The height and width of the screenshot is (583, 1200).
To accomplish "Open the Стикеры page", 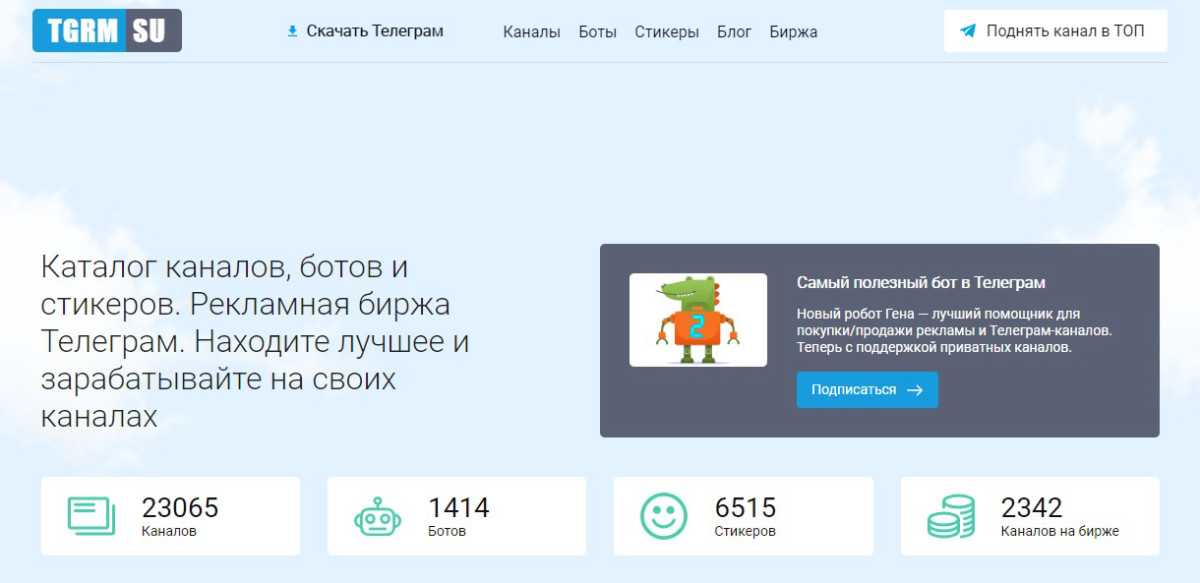I will [666, 32].
